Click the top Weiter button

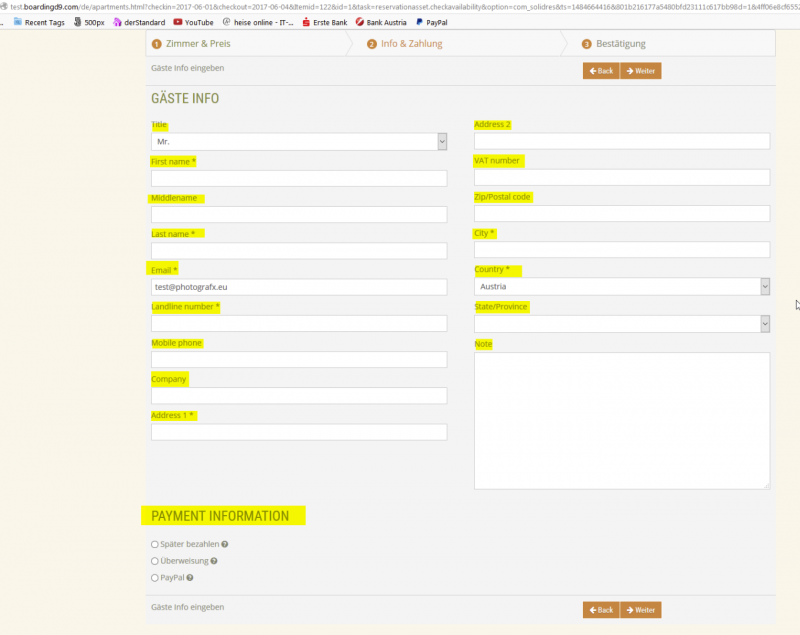[640, 71]
